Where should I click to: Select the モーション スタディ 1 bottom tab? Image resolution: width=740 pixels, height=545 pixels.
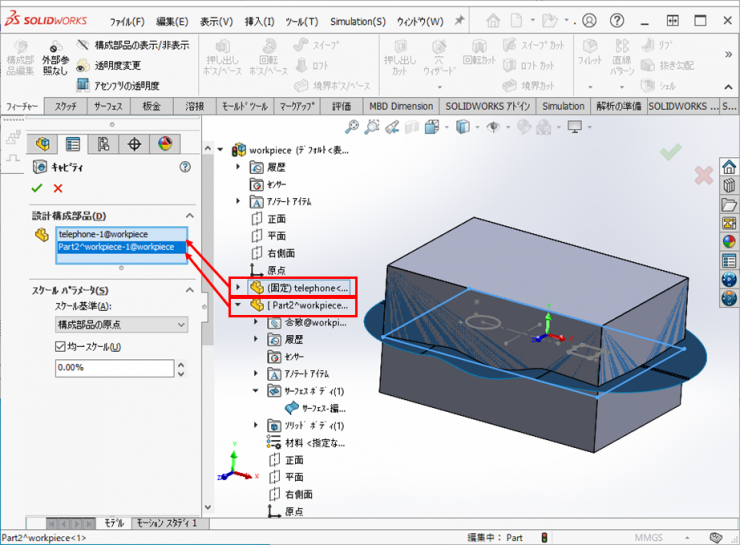pos(166,523)
